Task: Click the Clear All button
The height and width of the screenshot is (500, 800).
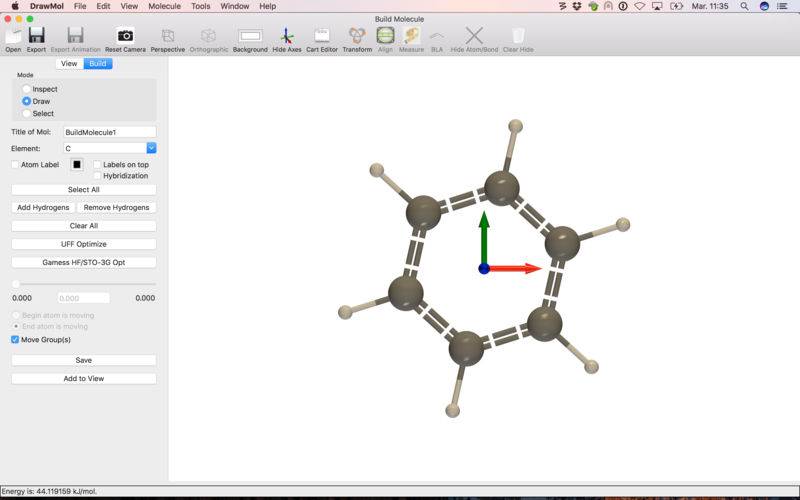Action: coord(84,226)
